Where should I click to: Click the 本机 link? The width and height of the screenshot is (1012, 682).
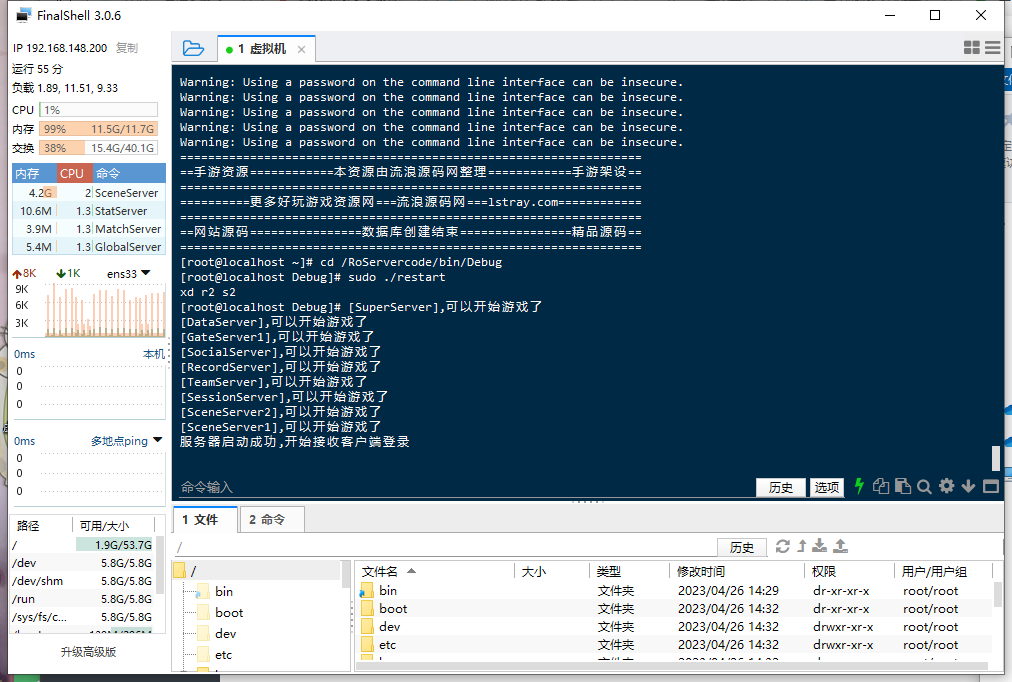[x=154, y=354]
